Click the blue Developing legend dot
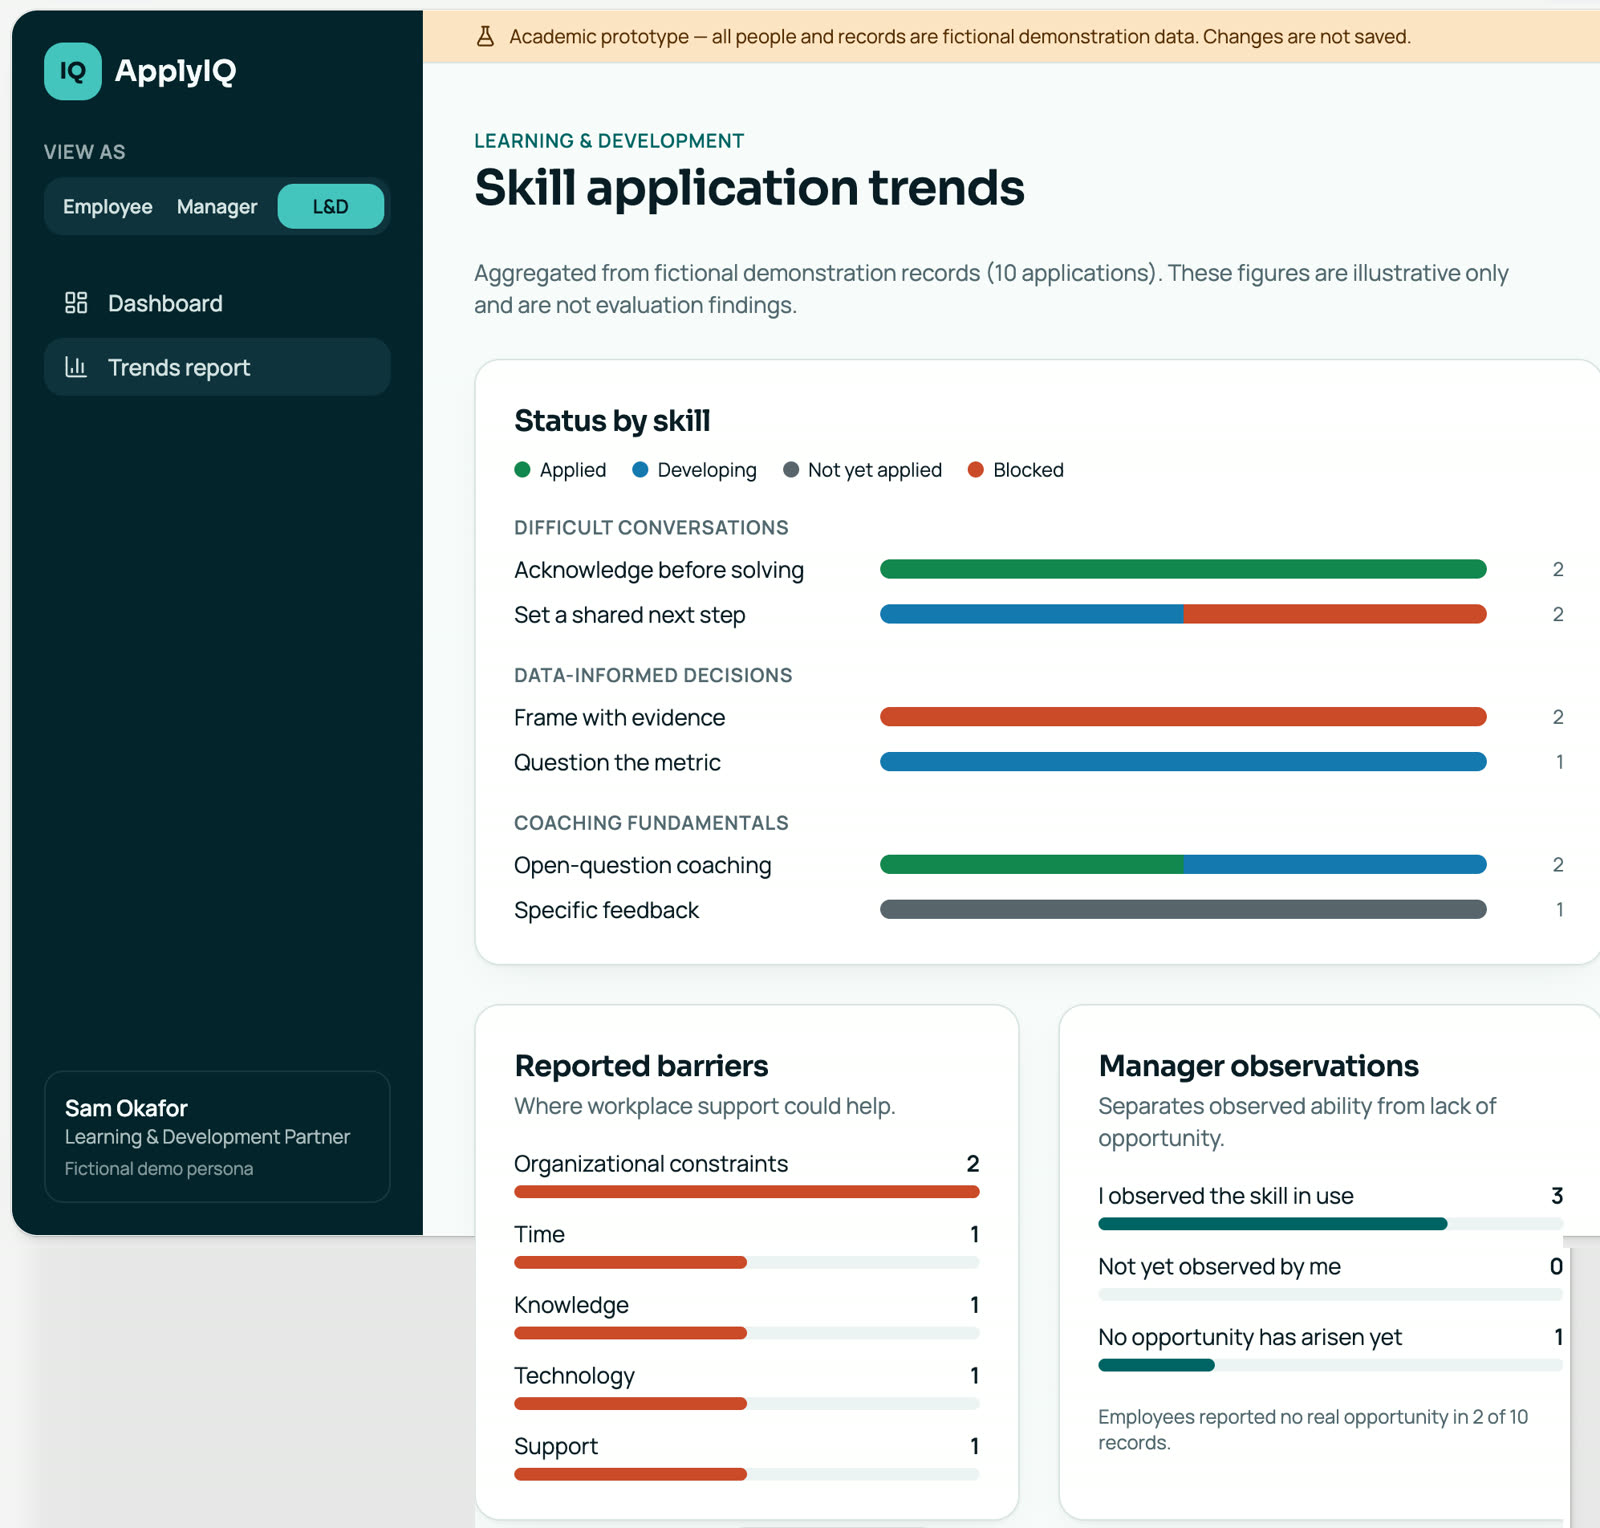The height and width of the screenshot is (1528, 1600). (x=641, y=470)
